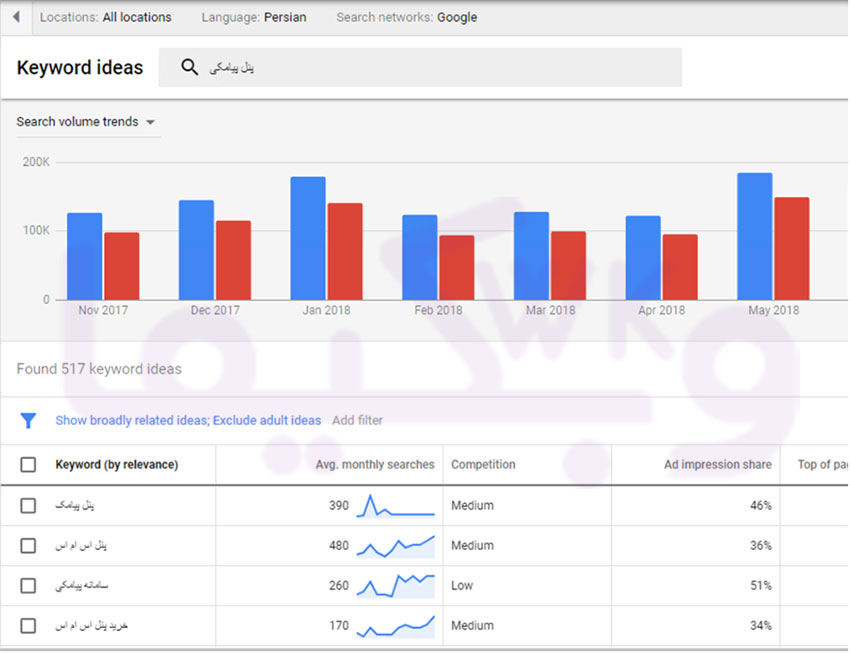Sort by Competition column header
The width and height of the screenshot is (850, 654).
(x=483, y=465)
